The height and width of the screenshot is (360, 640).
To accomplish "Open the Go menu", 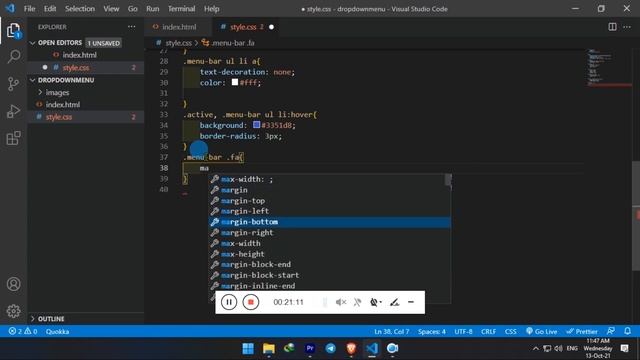I will [133, 9].
